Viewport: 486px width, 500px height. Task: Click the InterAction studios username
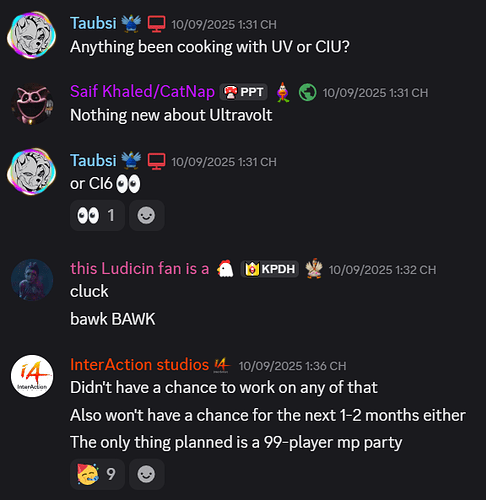pos(139,365)
